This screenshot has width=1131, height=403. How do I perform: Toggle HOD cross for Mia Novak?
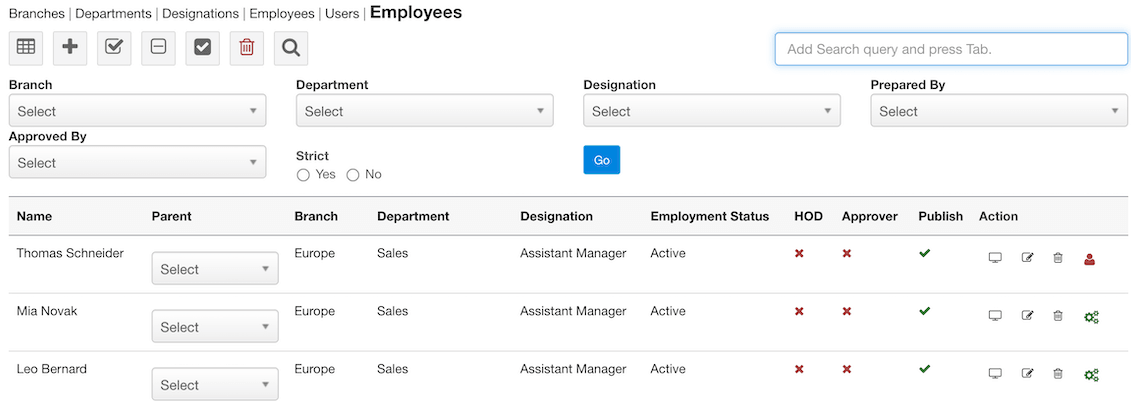(799, 311)
